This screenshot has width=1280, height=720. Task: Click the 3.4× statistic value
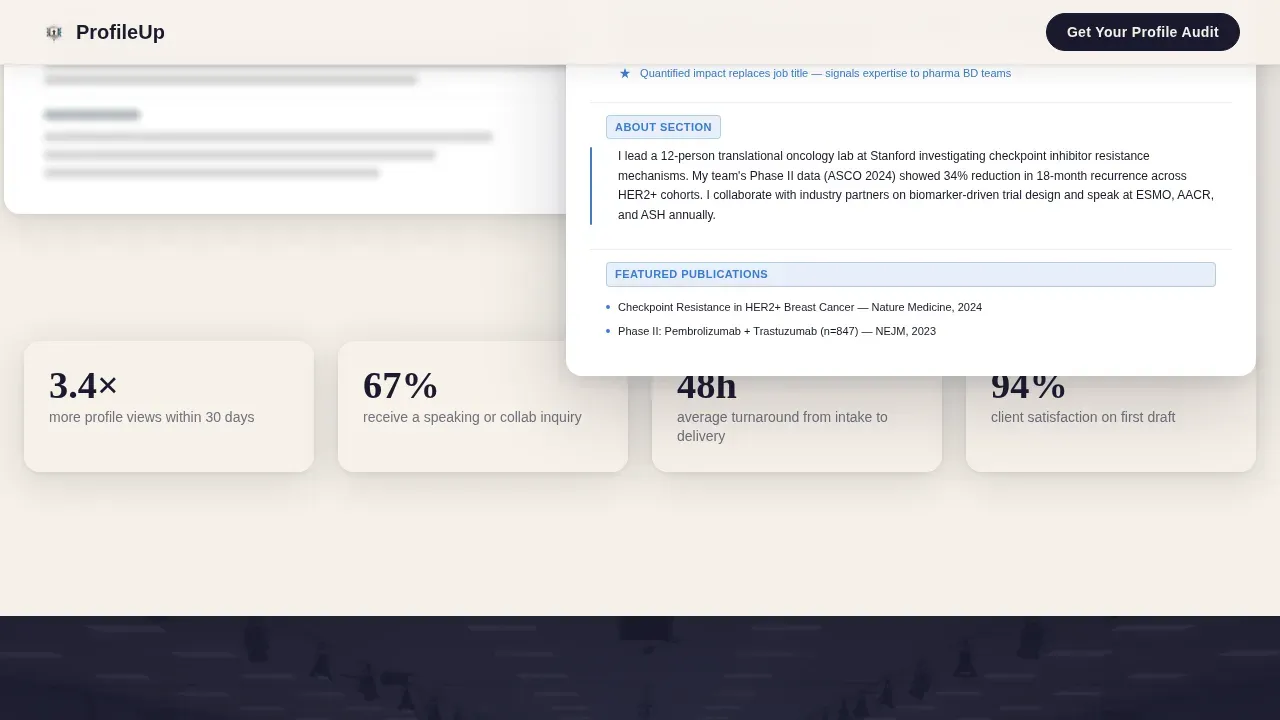(x=83, y=385)
